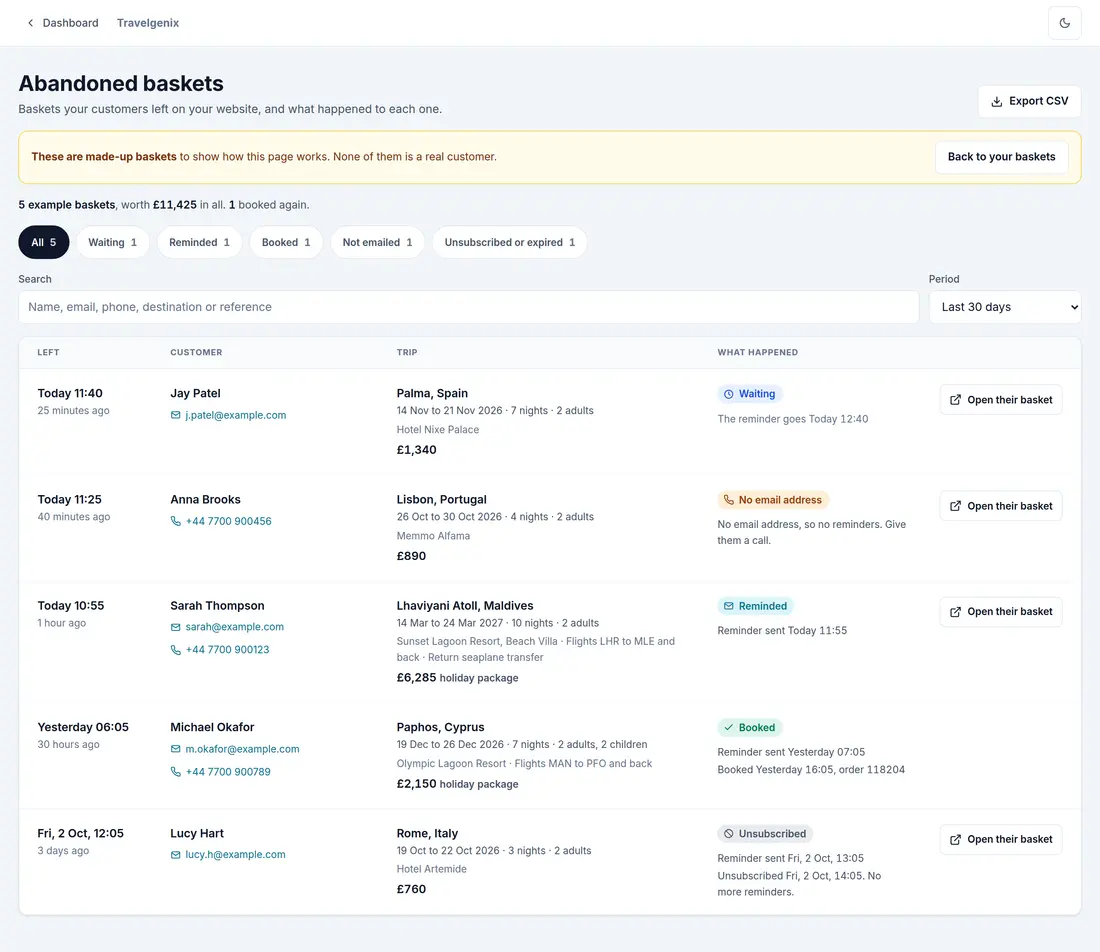This screenshot has width=1100, height=952.
Task: Click the Lisbon, Portugal trip title
Action: 441,500
